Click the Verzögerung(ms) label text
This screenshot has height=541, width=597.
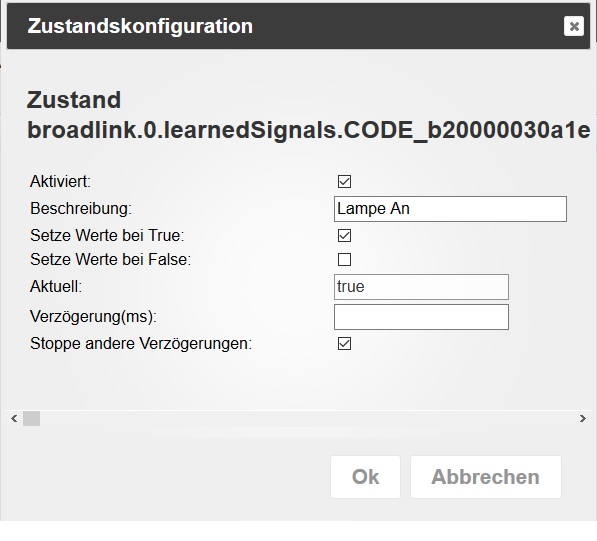click(x=93, y=317)
